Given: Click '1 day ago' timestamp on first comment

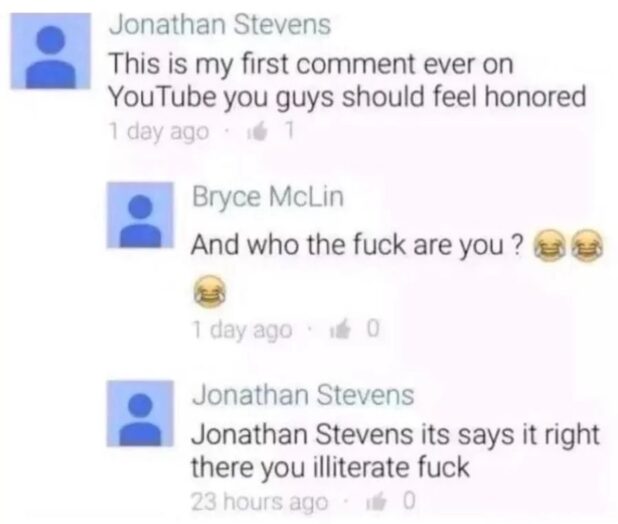Looking at the screenshot, I should click(159, 132).
